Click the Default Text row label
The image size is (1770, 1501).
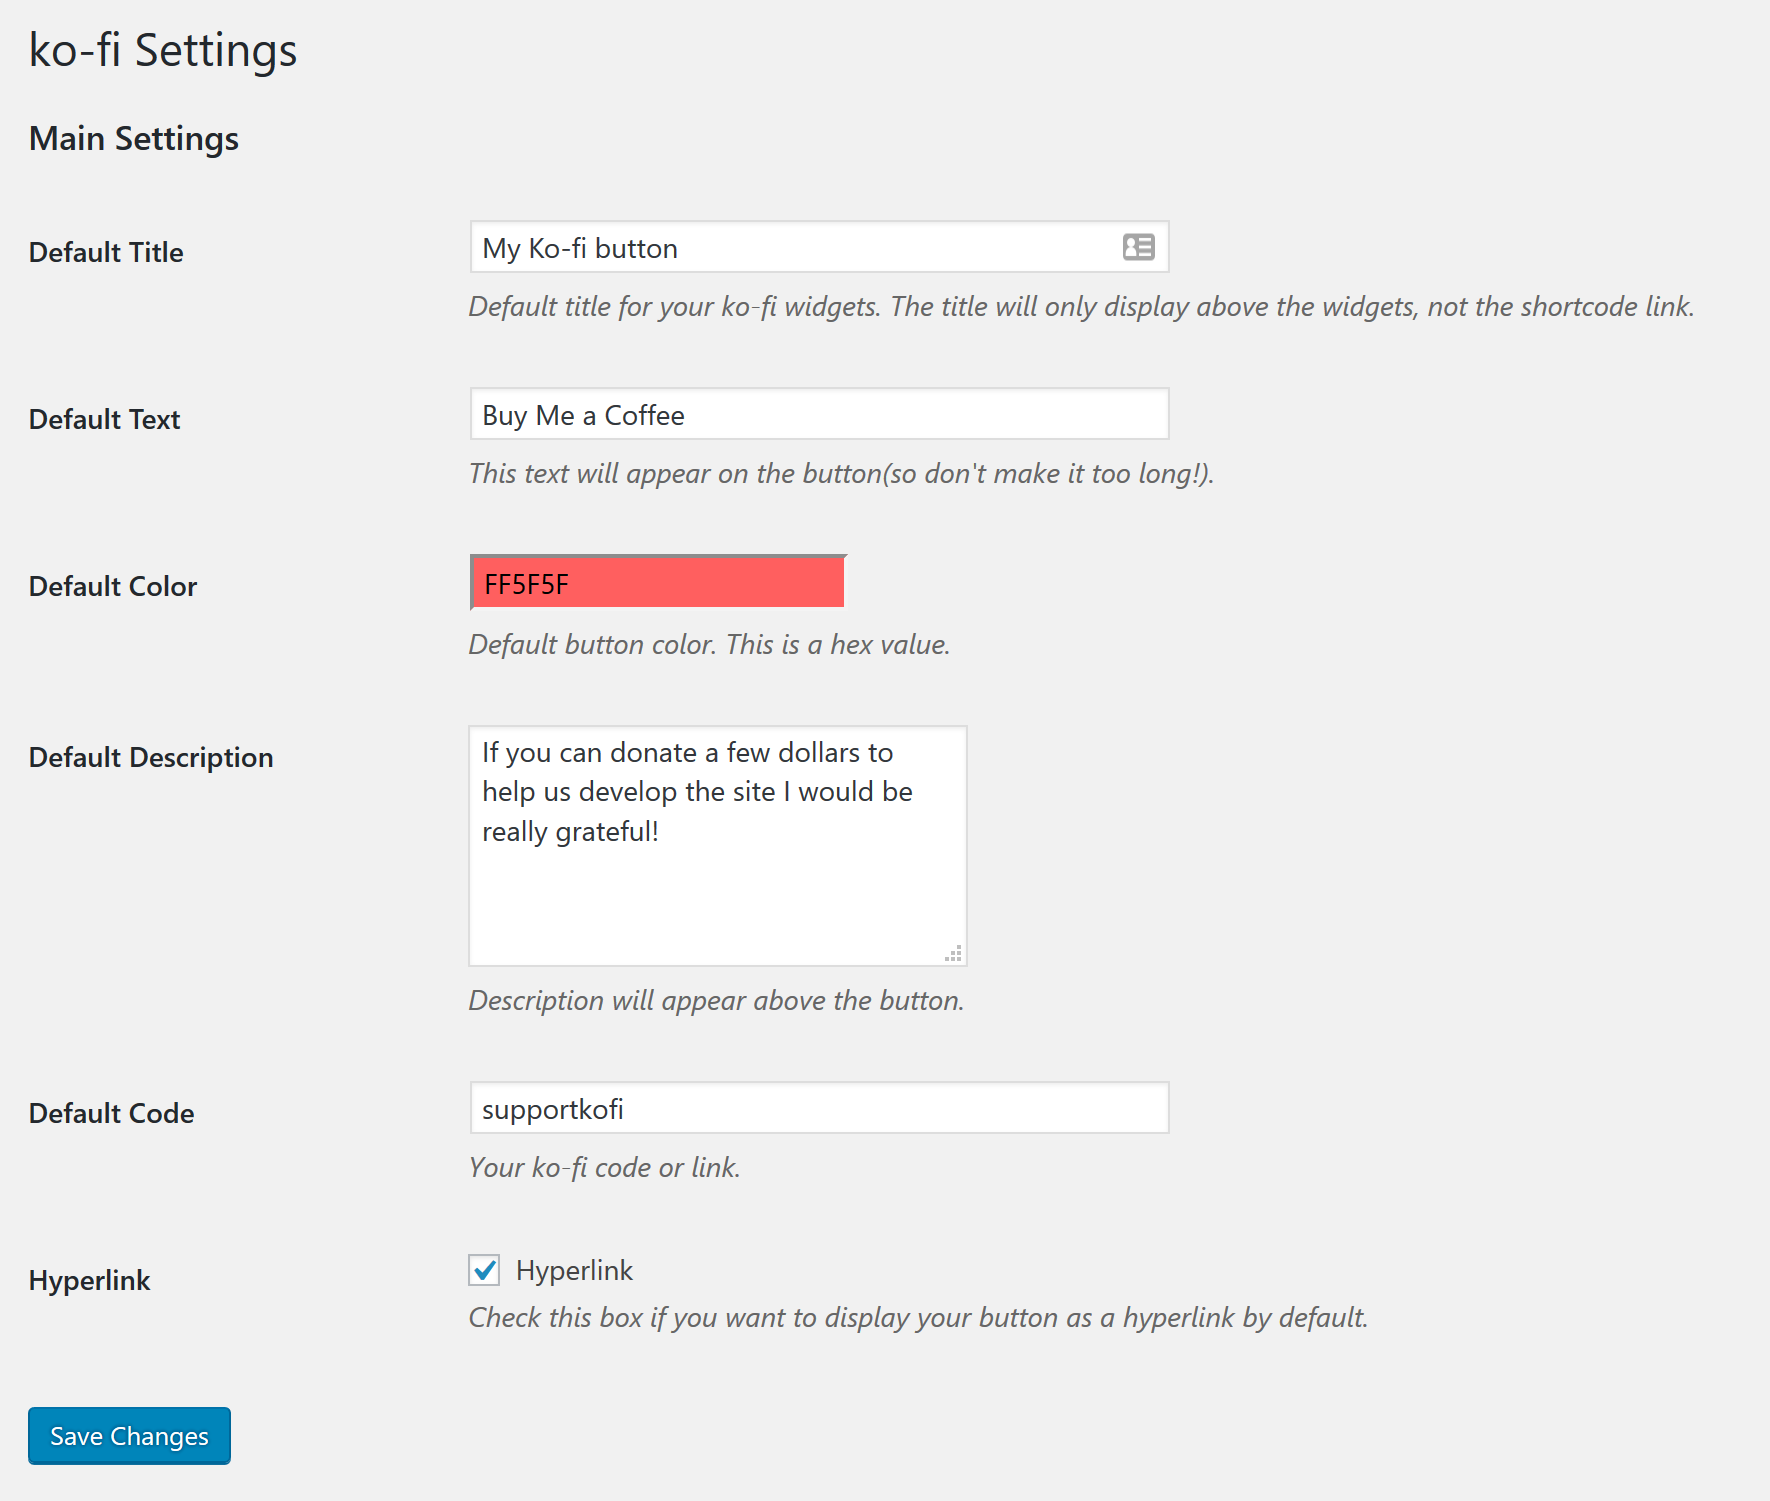104,419
